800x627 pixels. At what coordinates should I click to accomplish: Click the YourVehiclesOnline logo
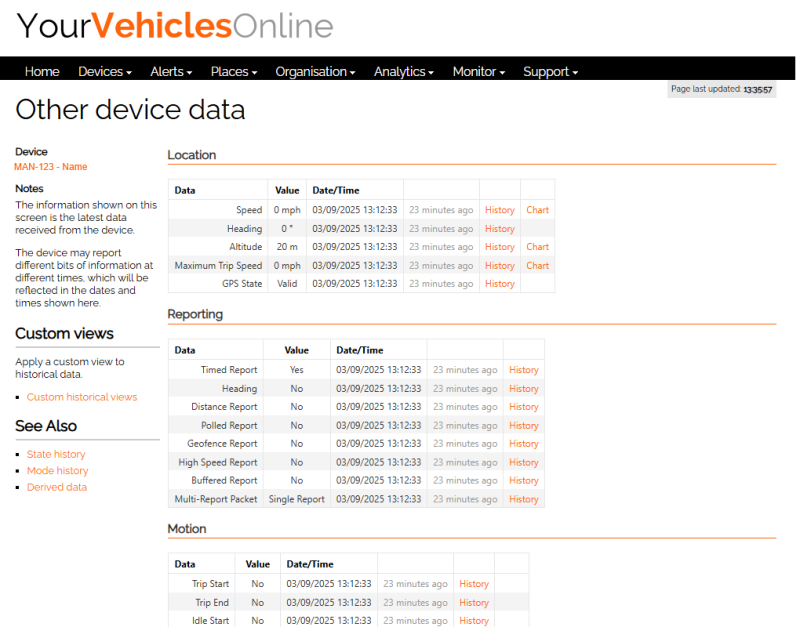pyautogui.click(x=175, y=26)
